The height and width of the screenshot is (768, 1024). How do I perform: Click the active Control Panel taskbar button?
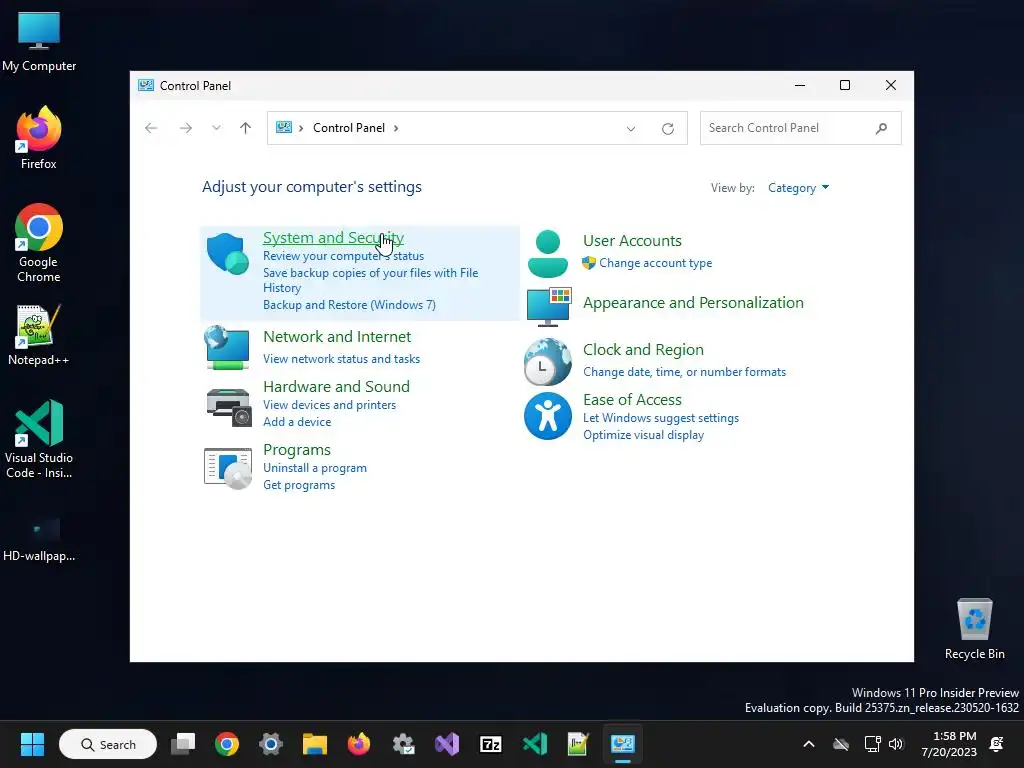coord(622,744)
